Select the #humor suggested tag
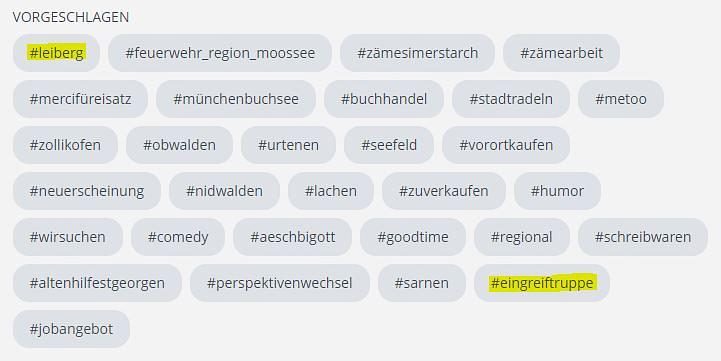 point(557,191)
